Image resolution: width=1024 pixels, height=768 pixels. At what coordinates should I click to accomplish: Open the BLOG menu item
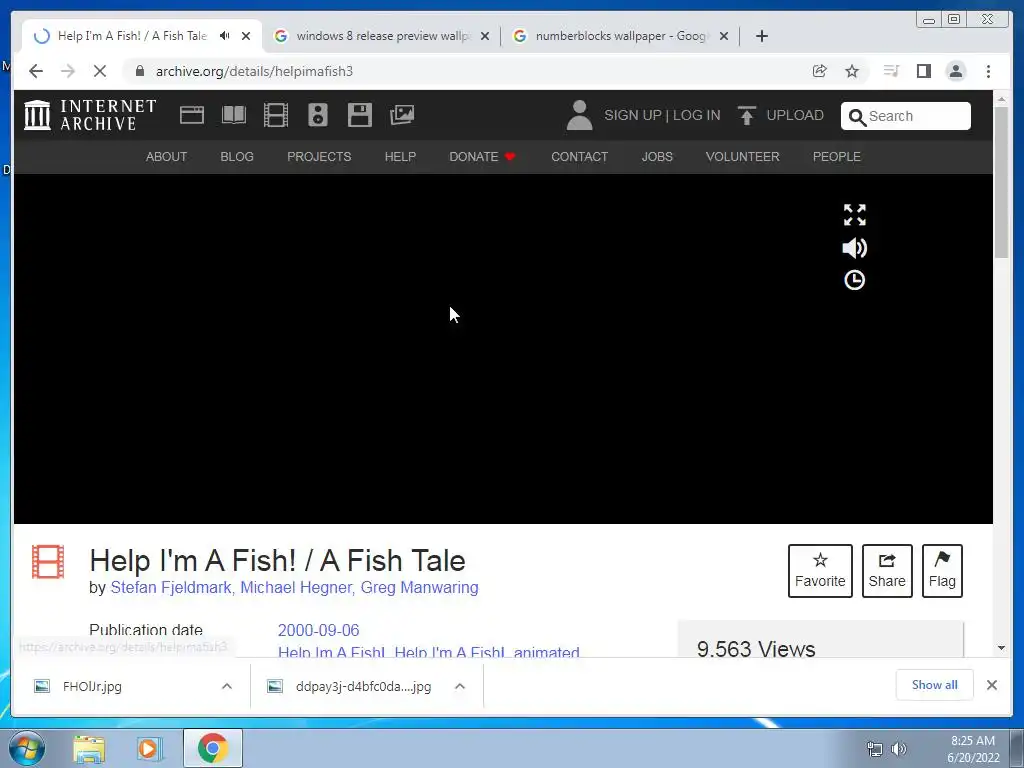click(237, 157)
